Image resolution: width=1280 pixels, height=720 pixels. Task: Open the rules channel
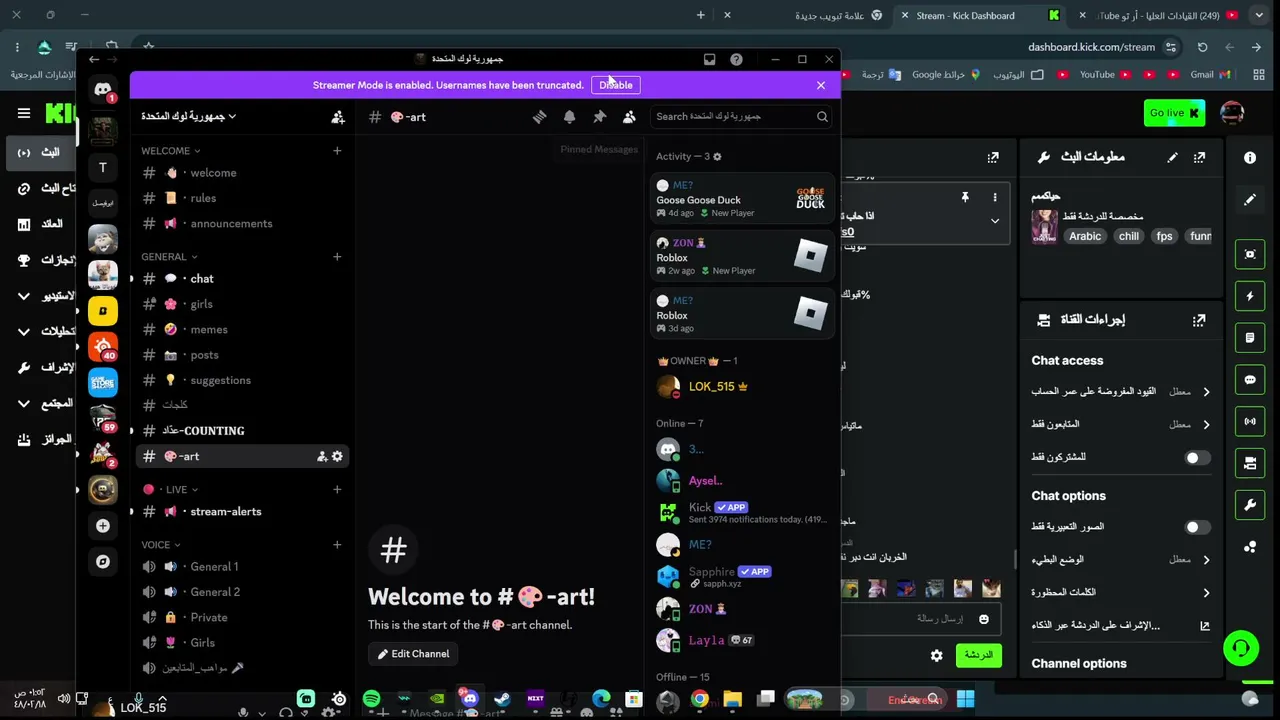coord(240,198)
